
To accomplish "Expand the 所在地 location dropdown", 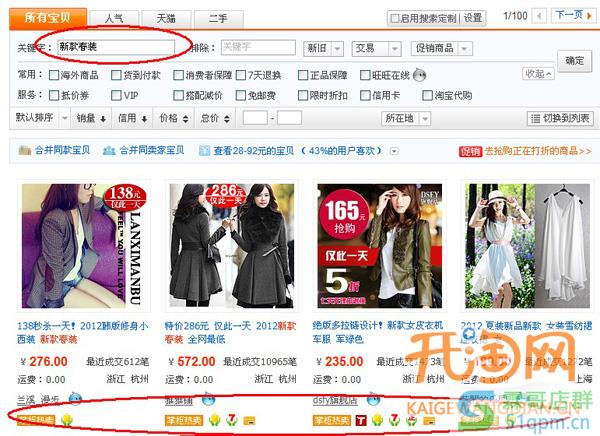I will (406, 119).
